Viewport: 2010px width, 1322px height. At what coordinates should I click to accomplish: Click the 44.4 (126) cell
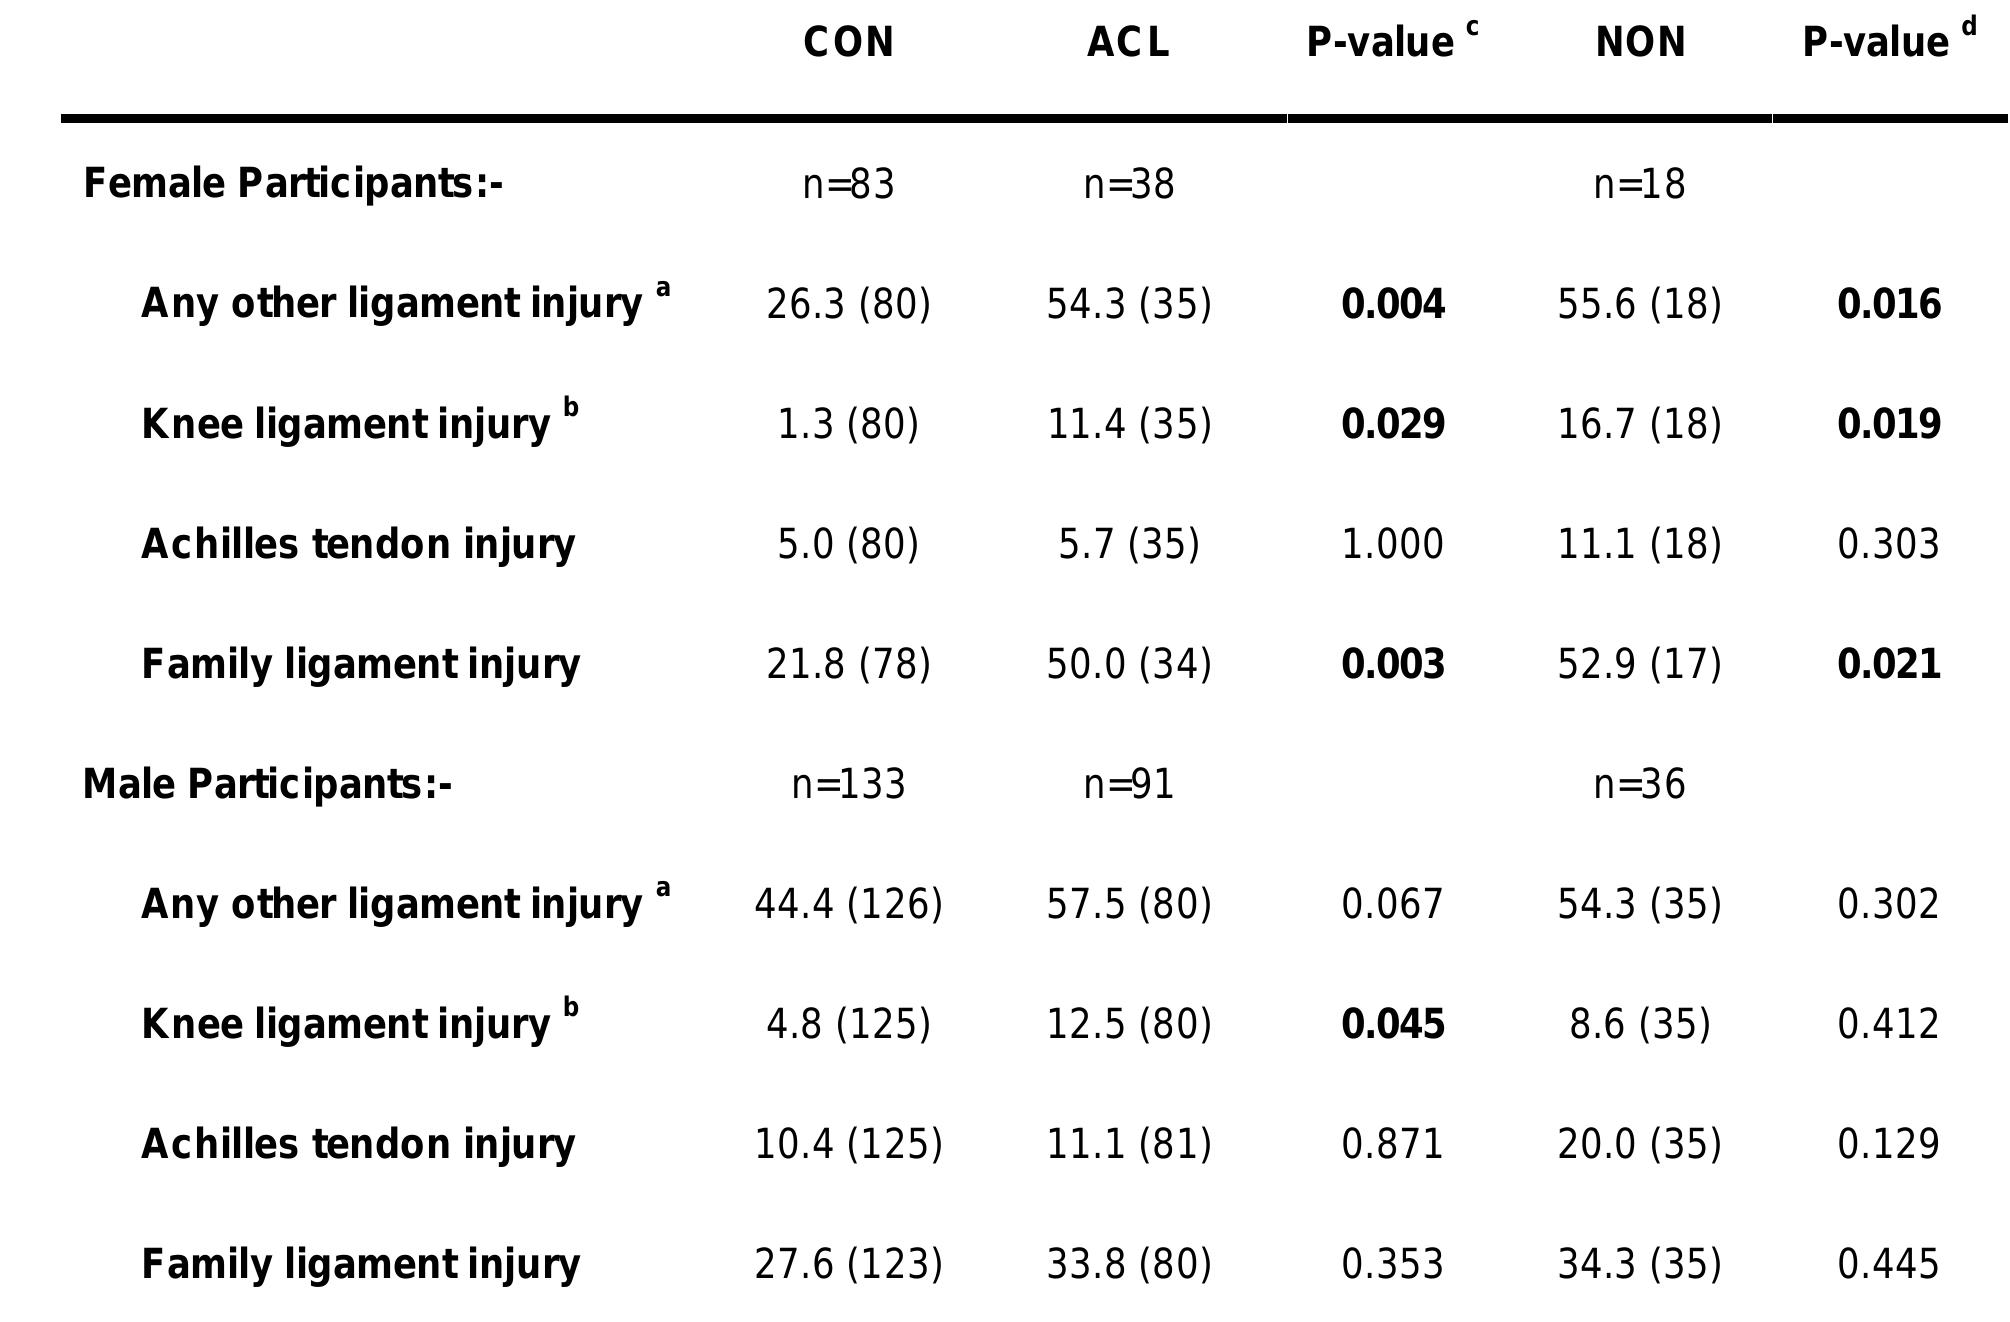[x=848, y=905]
